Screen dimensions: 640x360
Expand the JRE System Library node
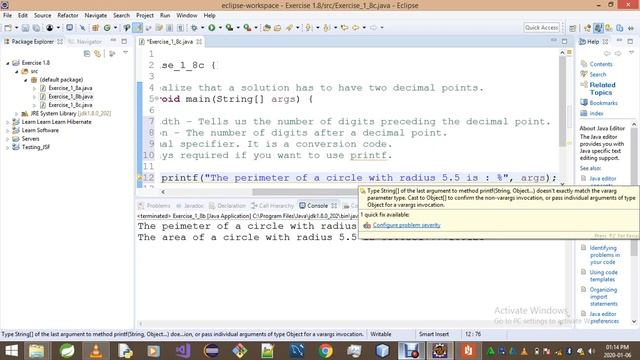coord(16,113)
